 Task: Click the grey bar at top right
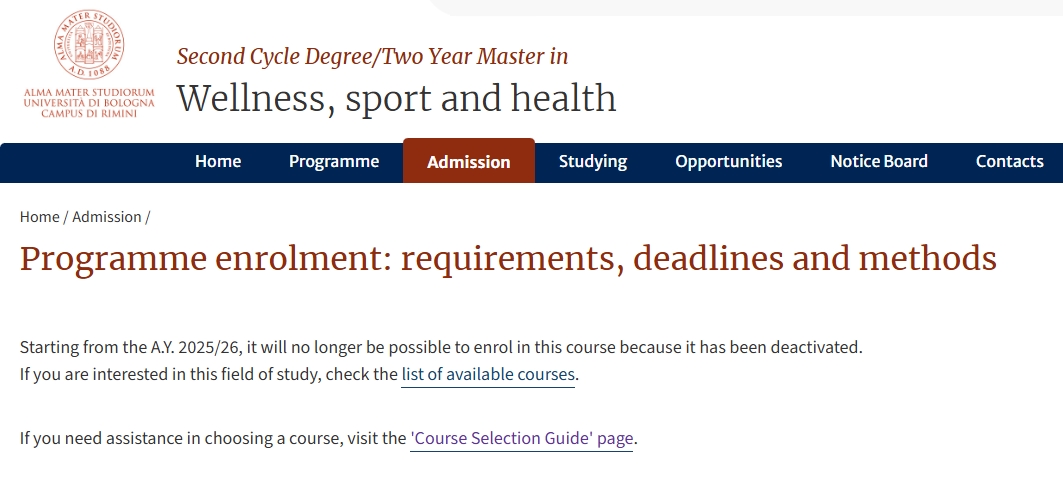[746, 7]
